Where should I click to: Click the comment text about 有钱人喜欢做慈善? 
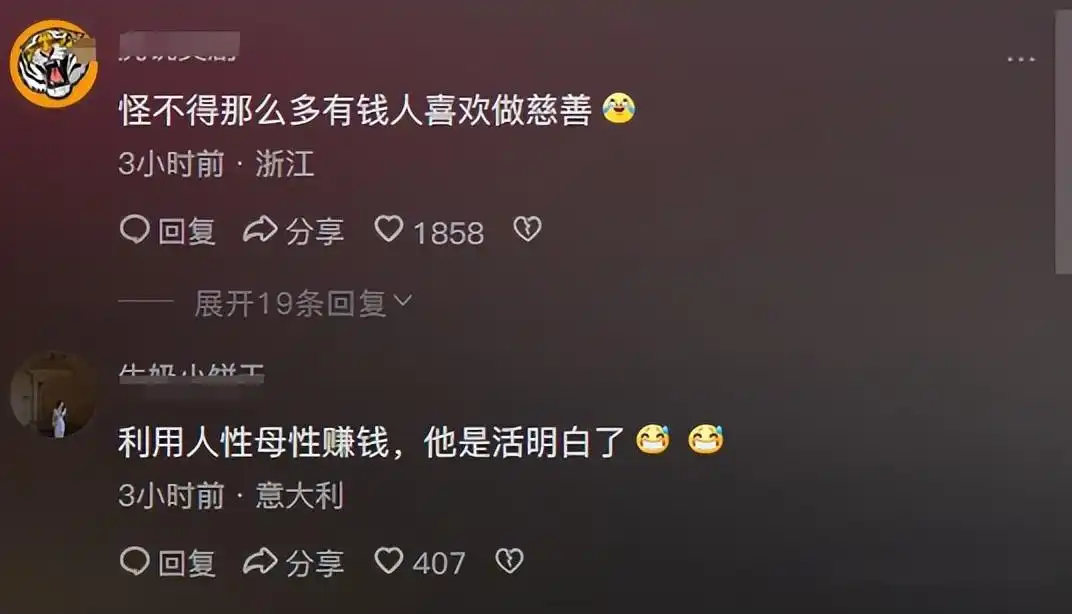(x=355, y=110)
